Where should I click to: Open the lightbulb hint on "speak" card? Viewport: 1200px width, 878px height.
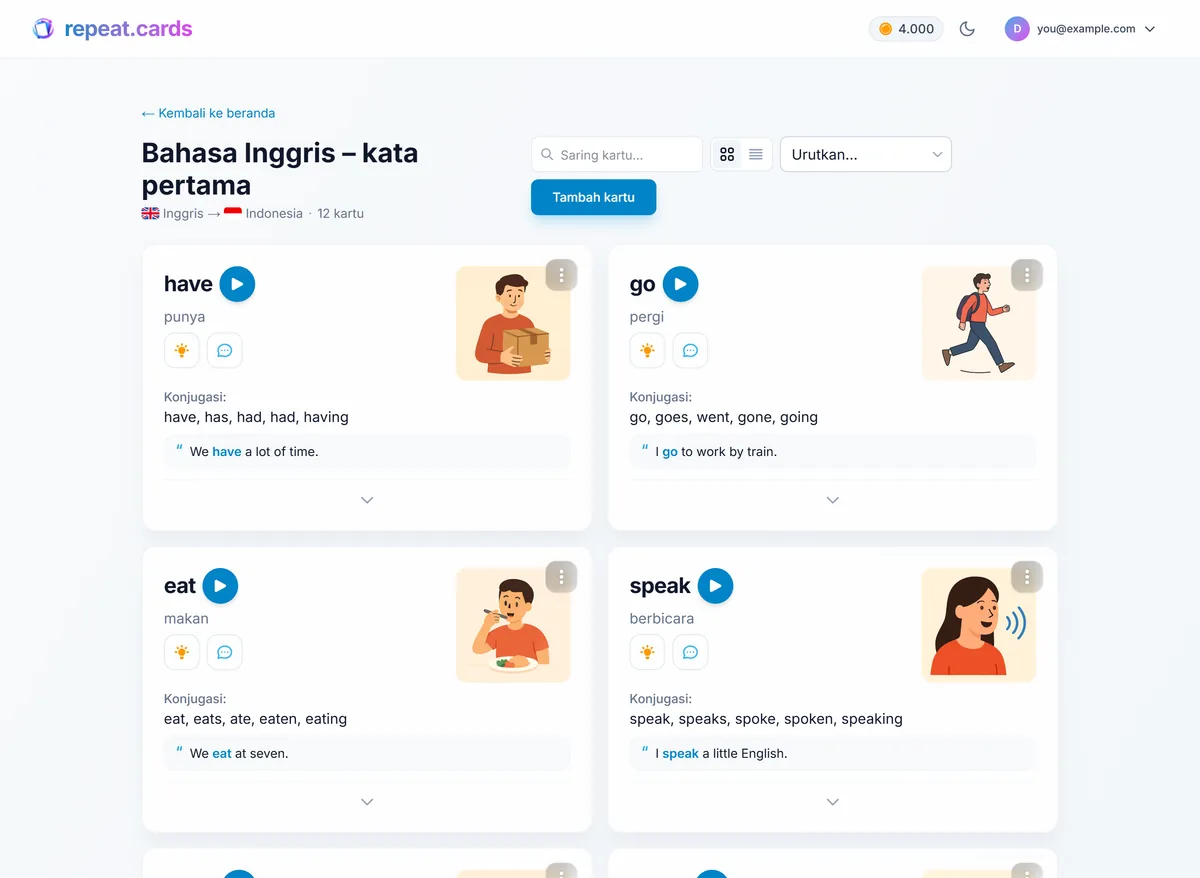648,652
